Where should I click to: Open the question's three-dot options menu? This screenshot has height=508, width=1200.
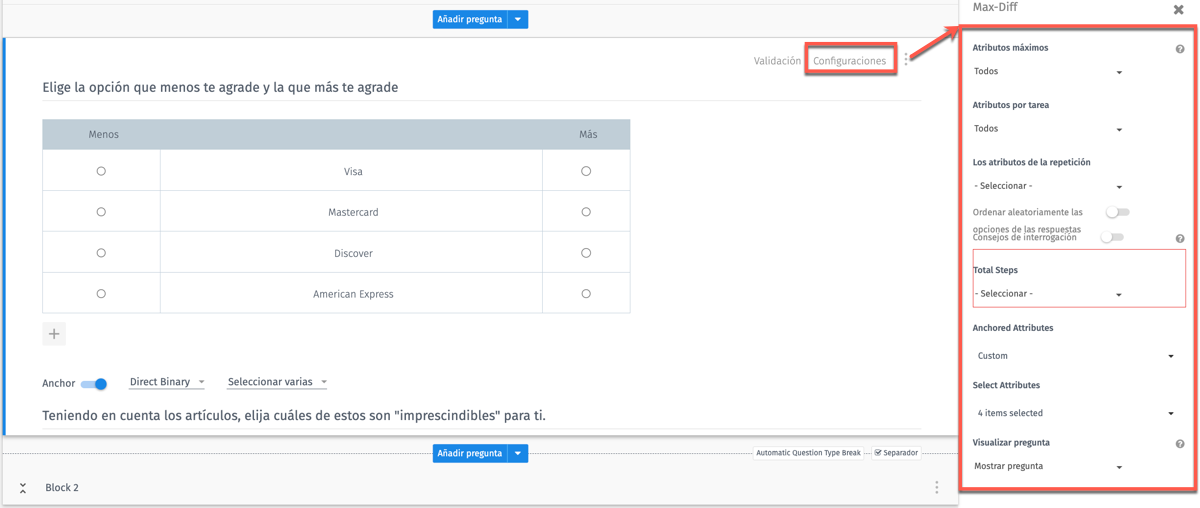906,60
